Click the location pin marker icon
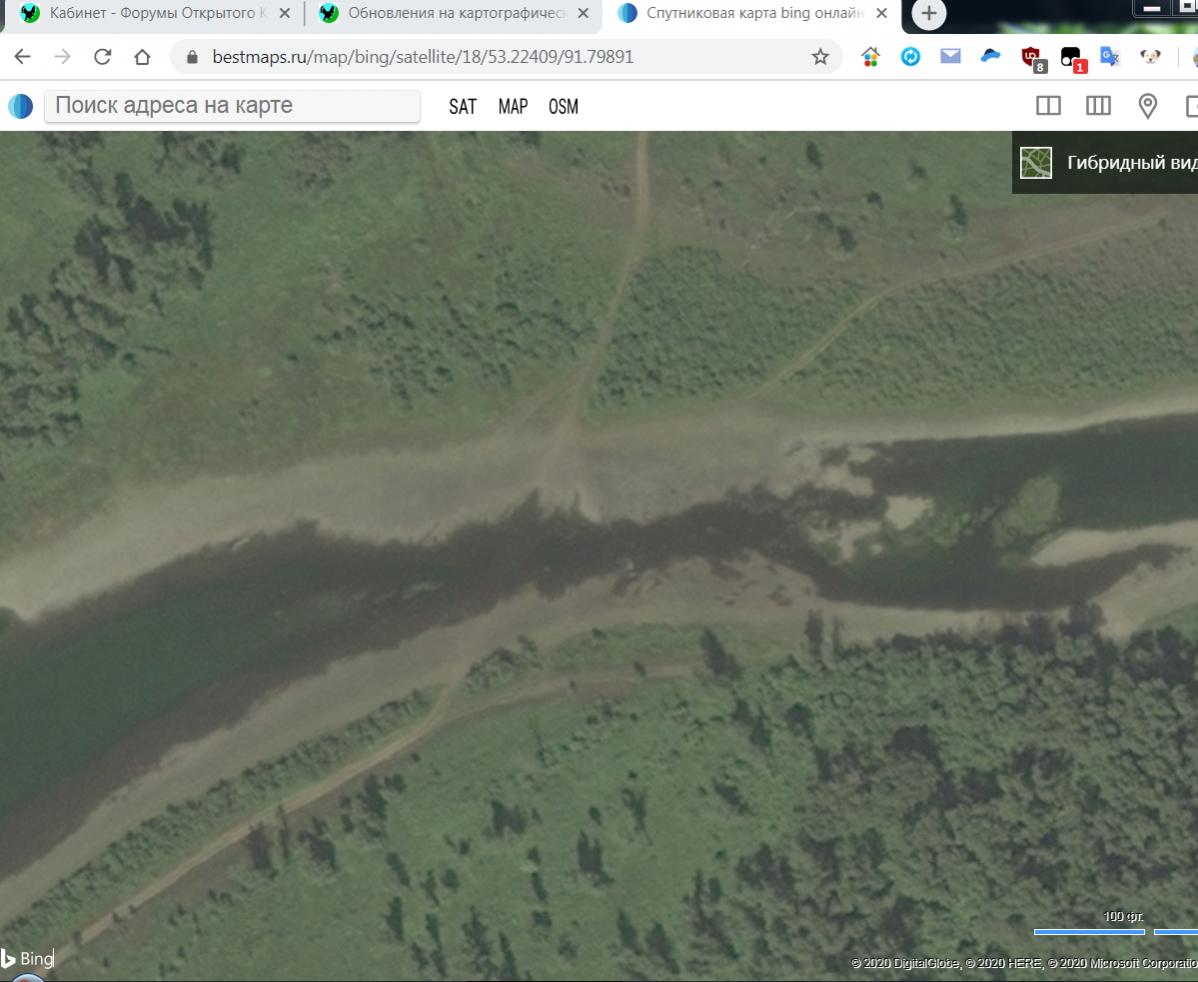 click(x=1148, y=106)
